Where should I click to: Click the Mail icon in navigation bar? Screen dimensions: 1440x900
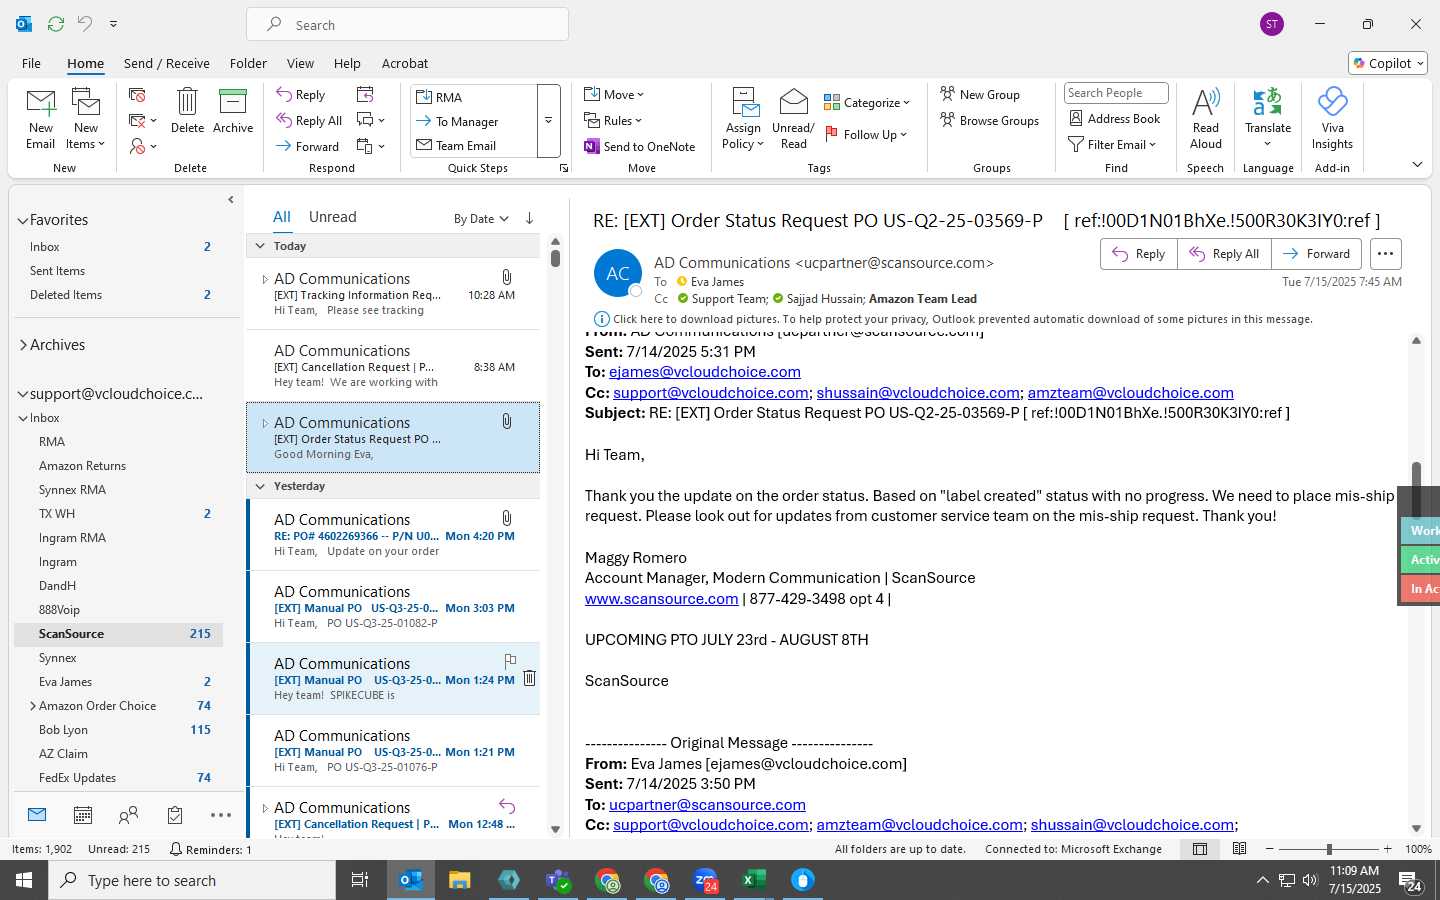[x=37, y=815]
